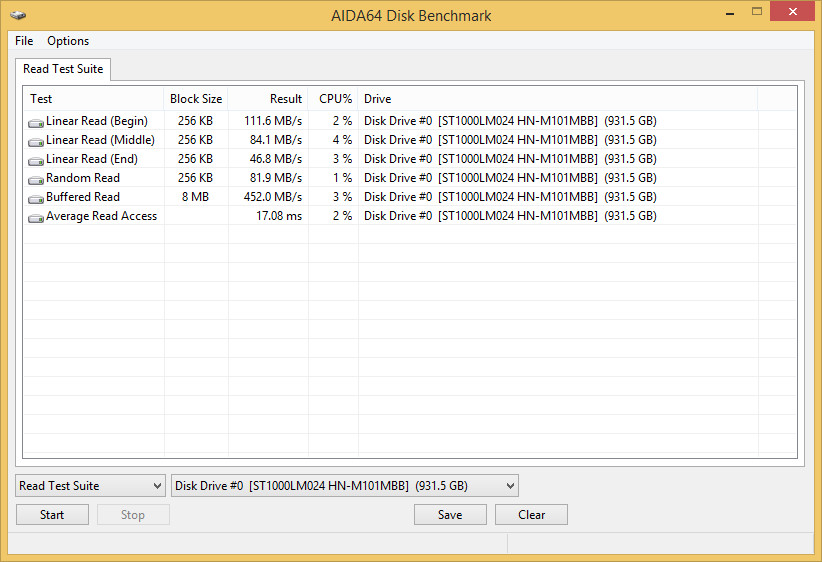
Task: Select the Average Read Access row label
Action: [x=101, y=216]
